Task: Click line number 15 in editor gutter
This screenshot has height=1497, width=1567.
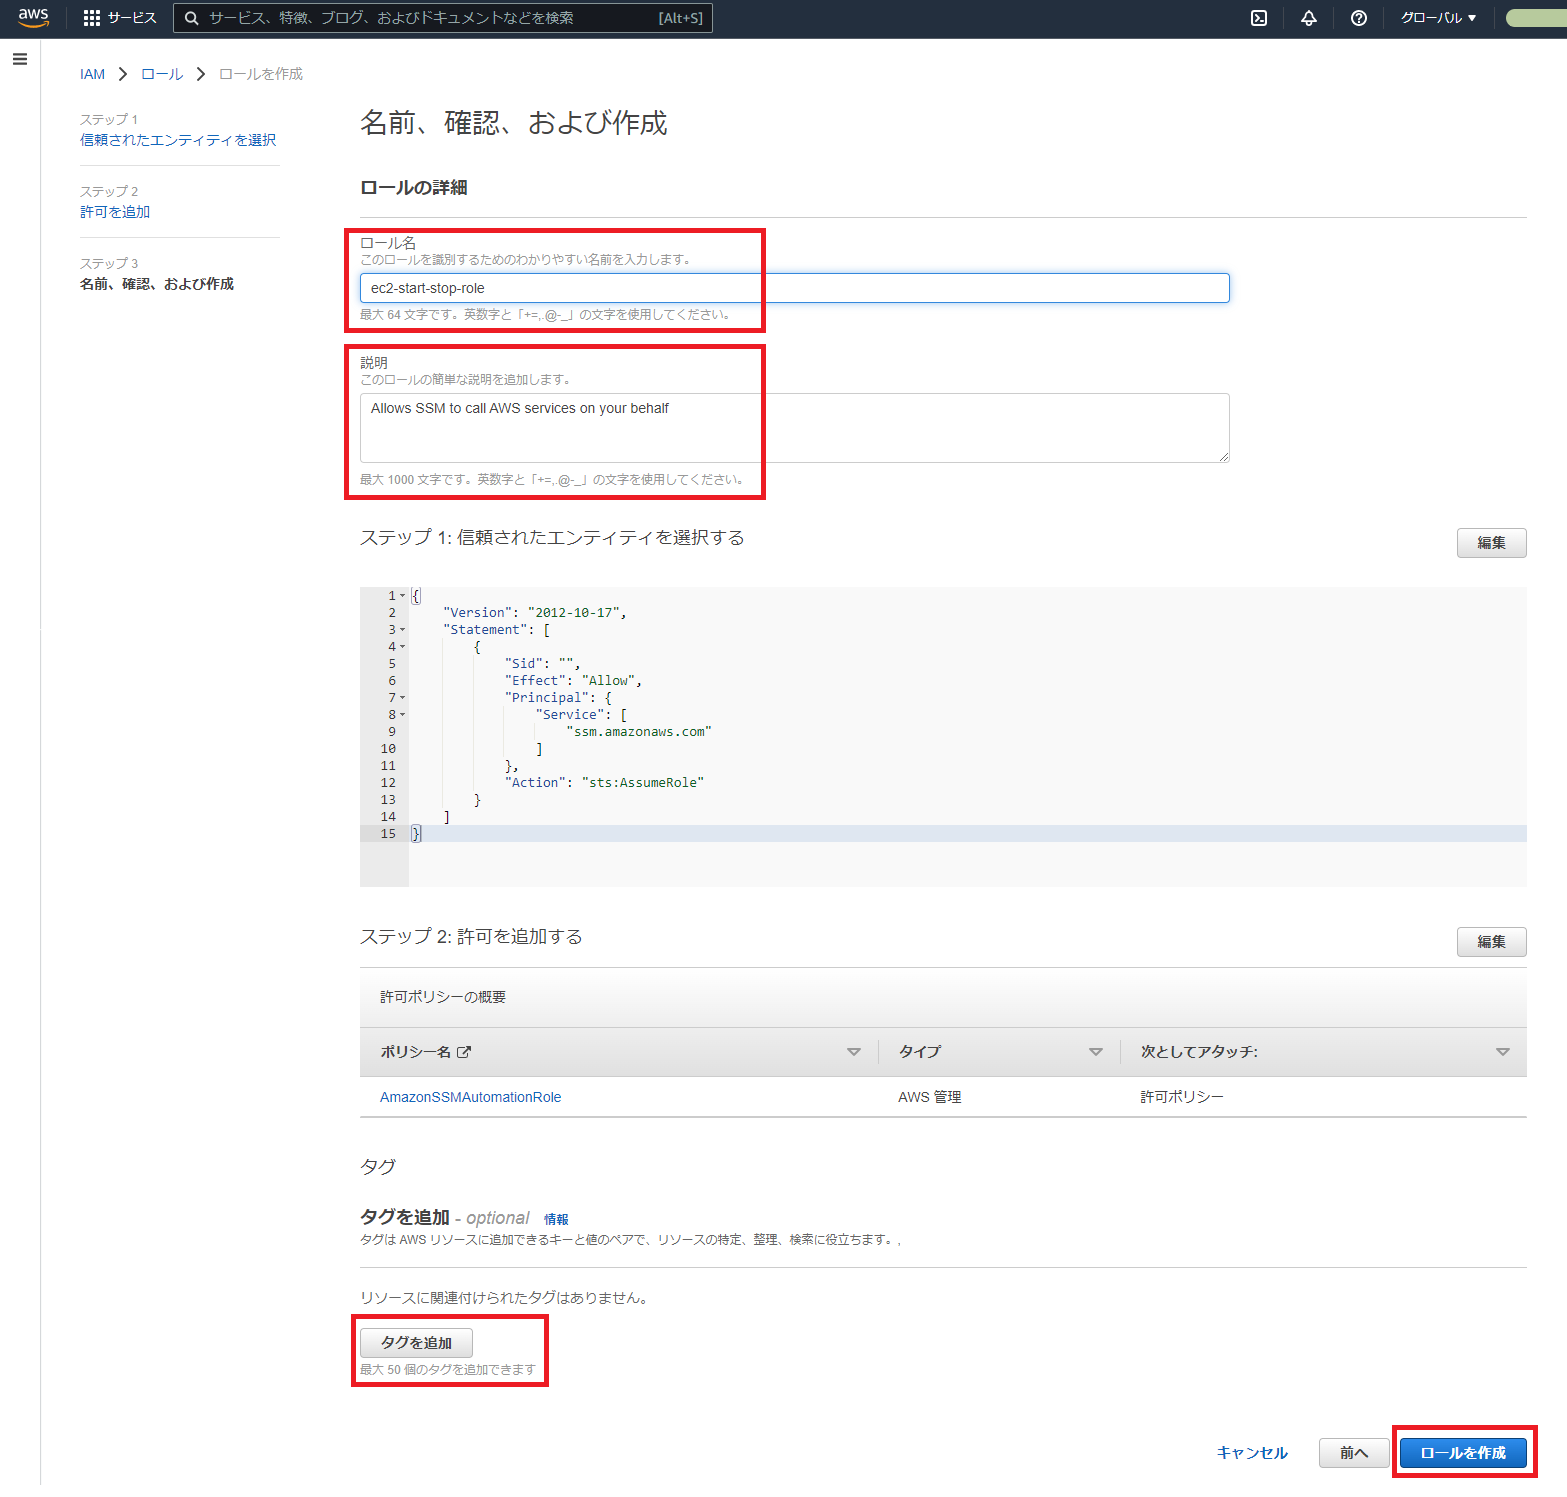Action: pyautogui.click(x=388, y=834)
